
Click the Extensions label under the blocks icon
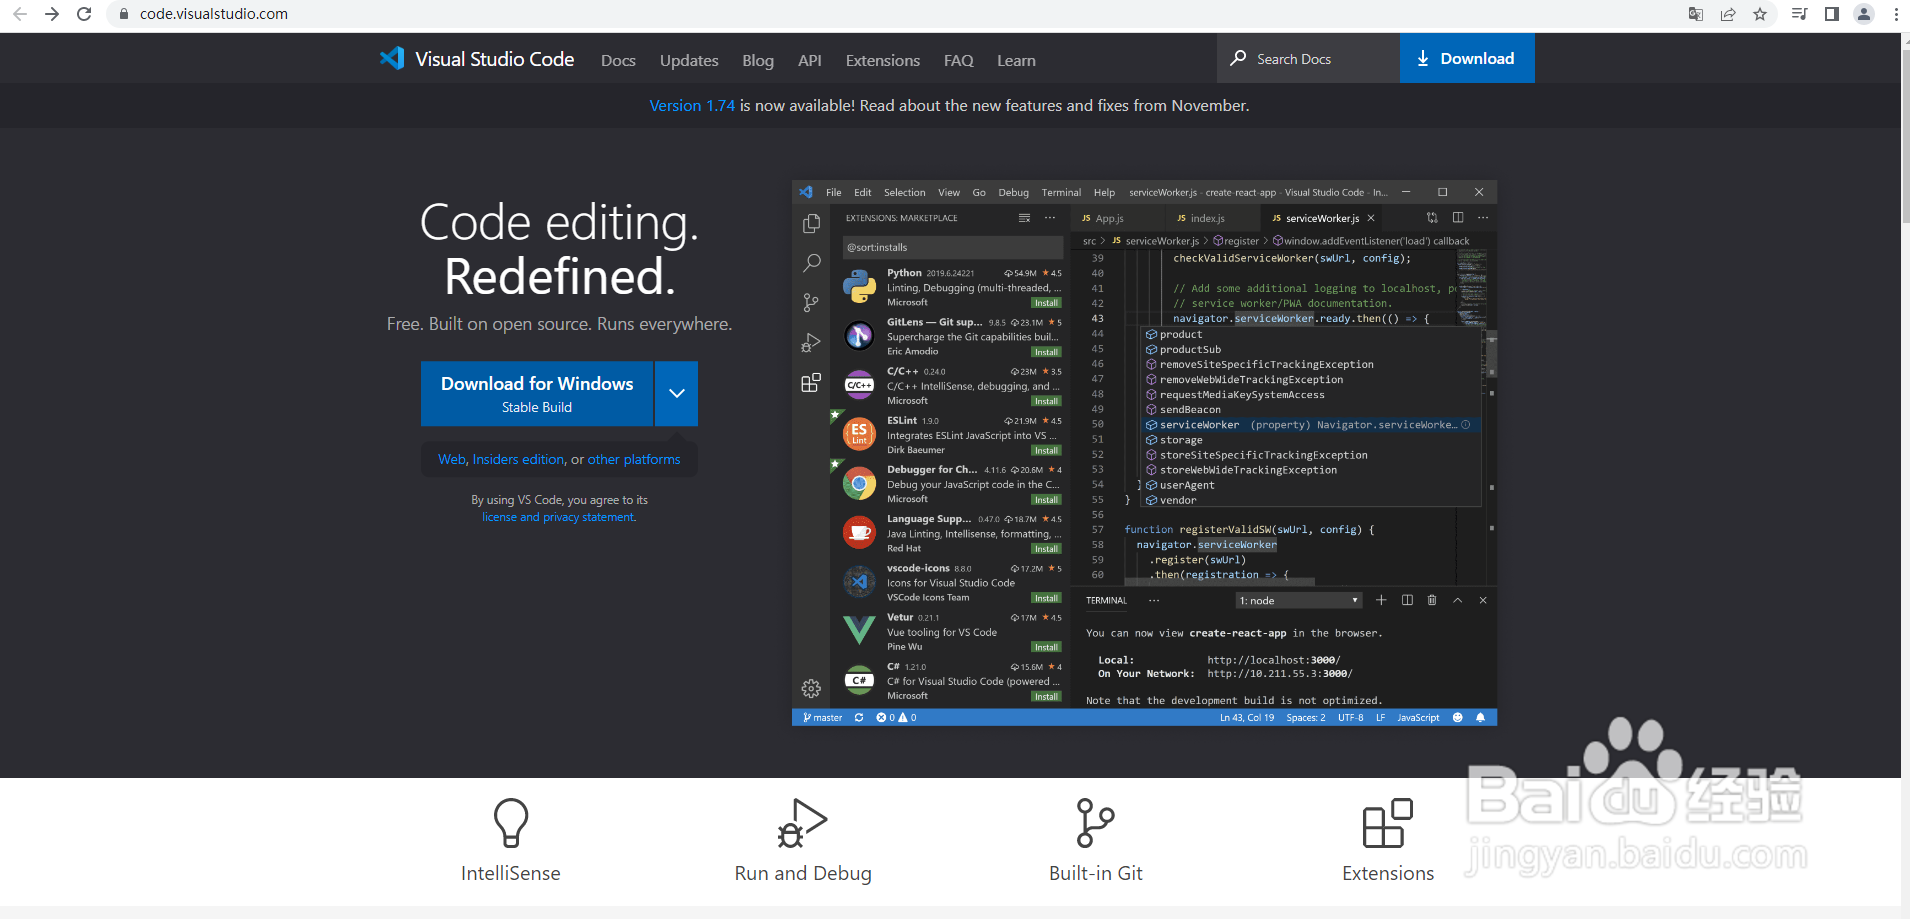click(1388, 873)
